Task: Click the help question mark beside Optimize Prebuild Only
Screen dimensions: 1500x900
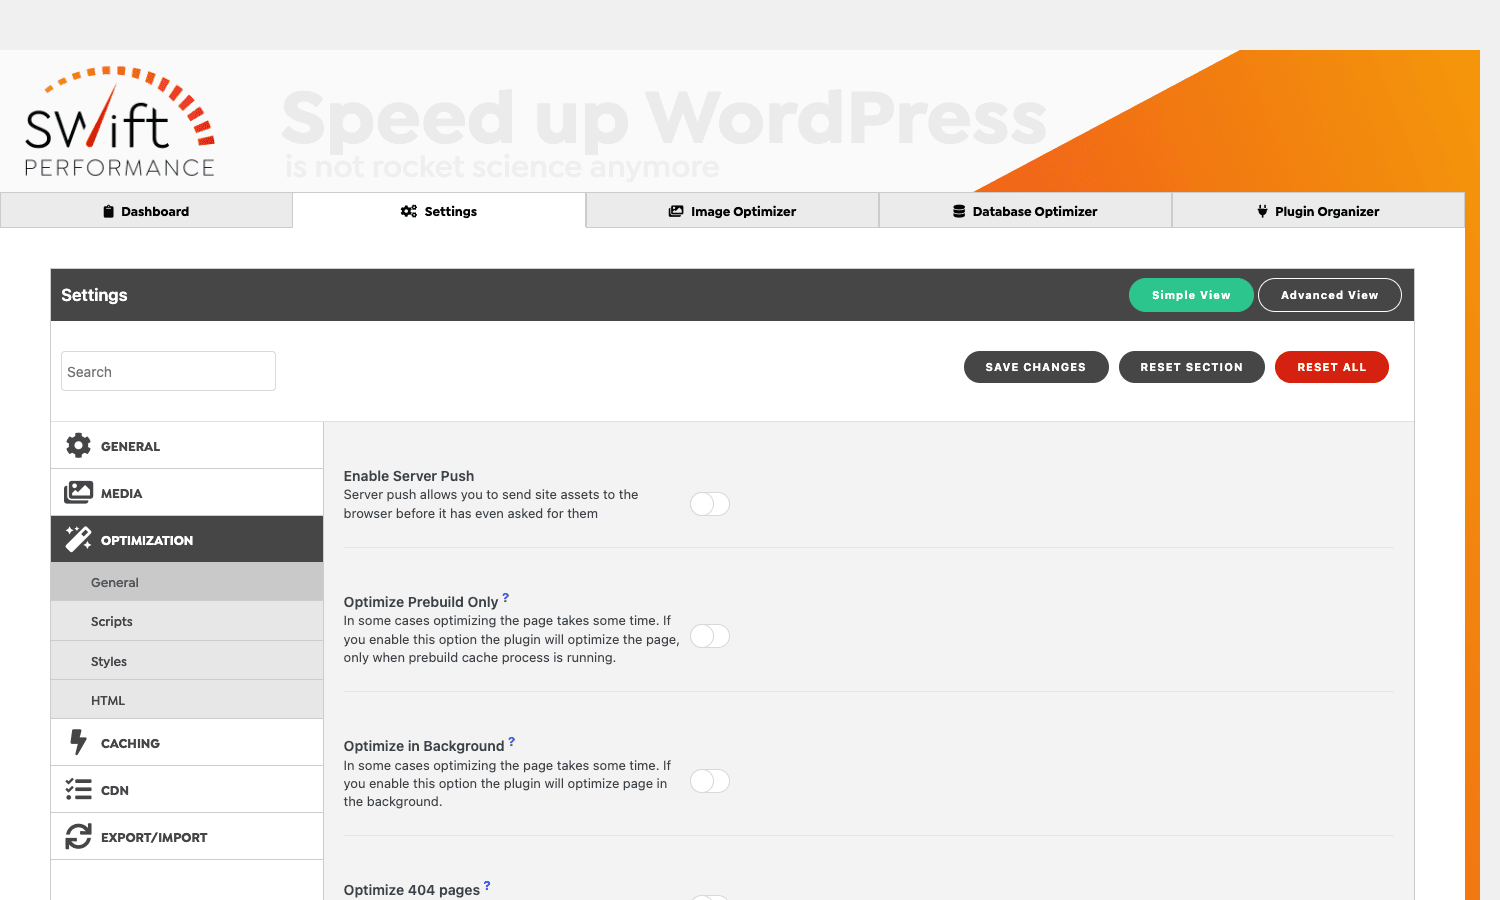Action: [506, 598]
